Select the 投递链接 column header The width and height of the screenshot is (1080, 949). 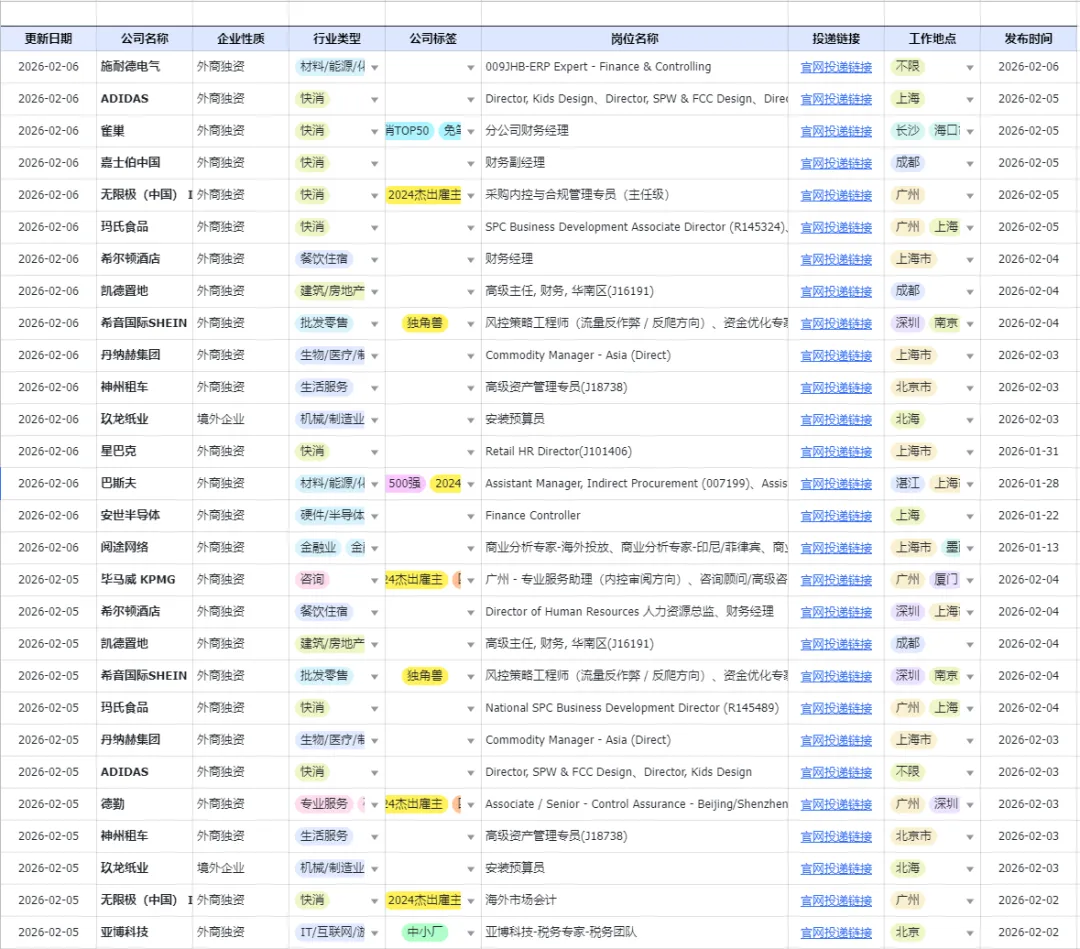pyautogui.click(x=836, y=39)
